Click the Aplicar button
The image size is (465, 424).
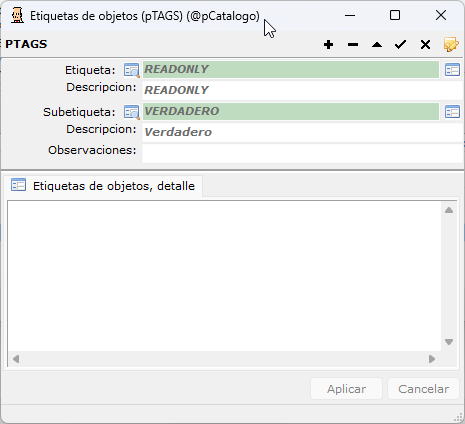point(346,389)
